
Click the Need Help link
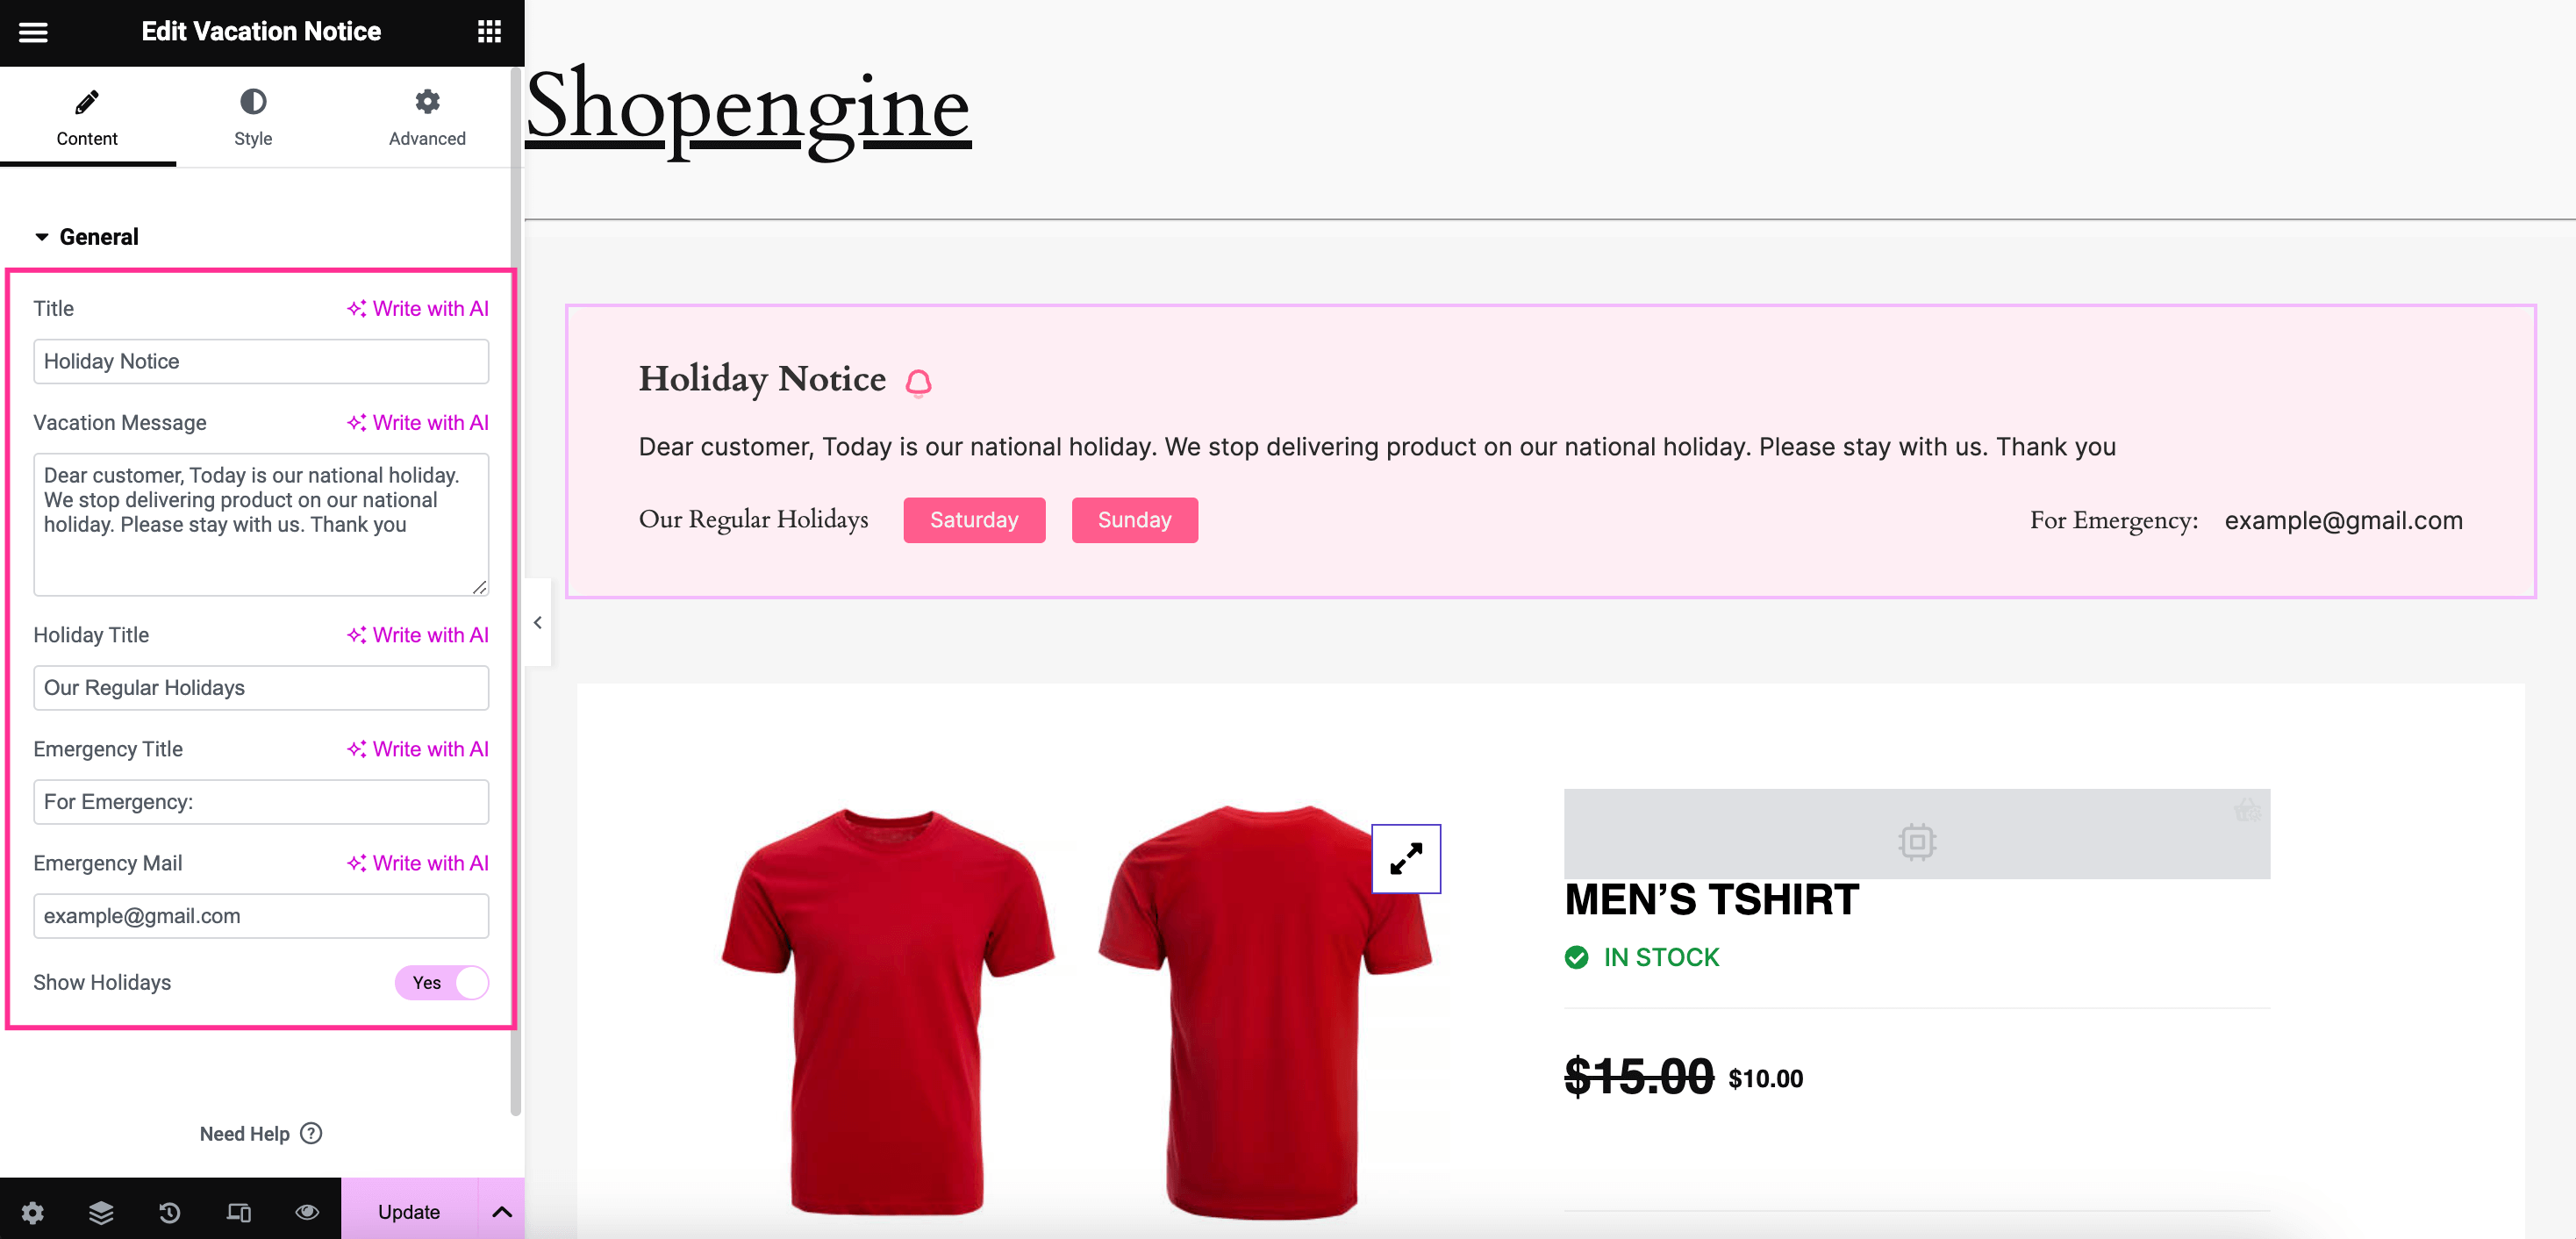point(261,1132)
